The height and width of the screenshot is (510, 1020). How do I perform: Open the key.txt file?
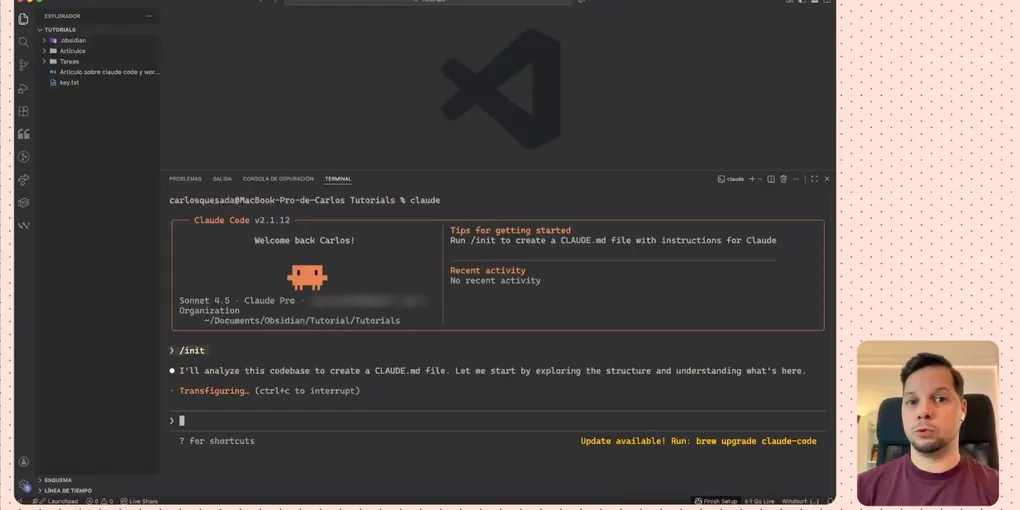click(64, 83)
